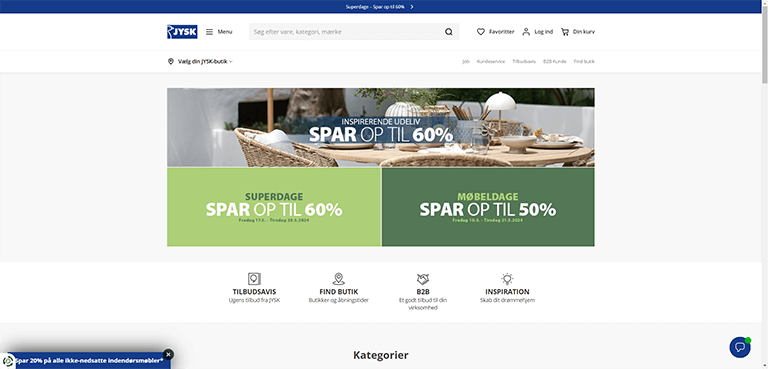768x369 pixels.
Task: Close the Spar 20% promo popup
Action: coord(168,354)
